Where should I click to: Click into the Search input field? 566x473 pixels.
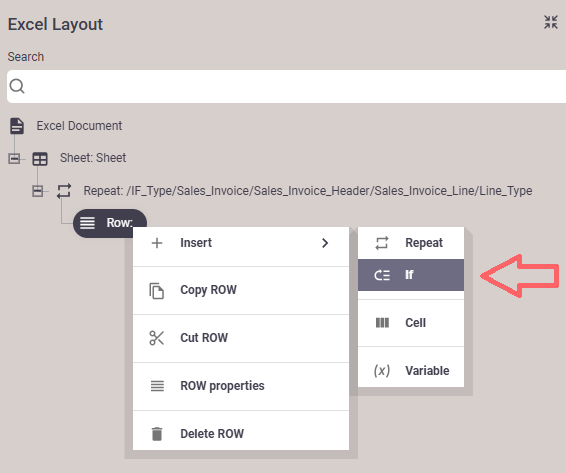[x=286, y=87]
